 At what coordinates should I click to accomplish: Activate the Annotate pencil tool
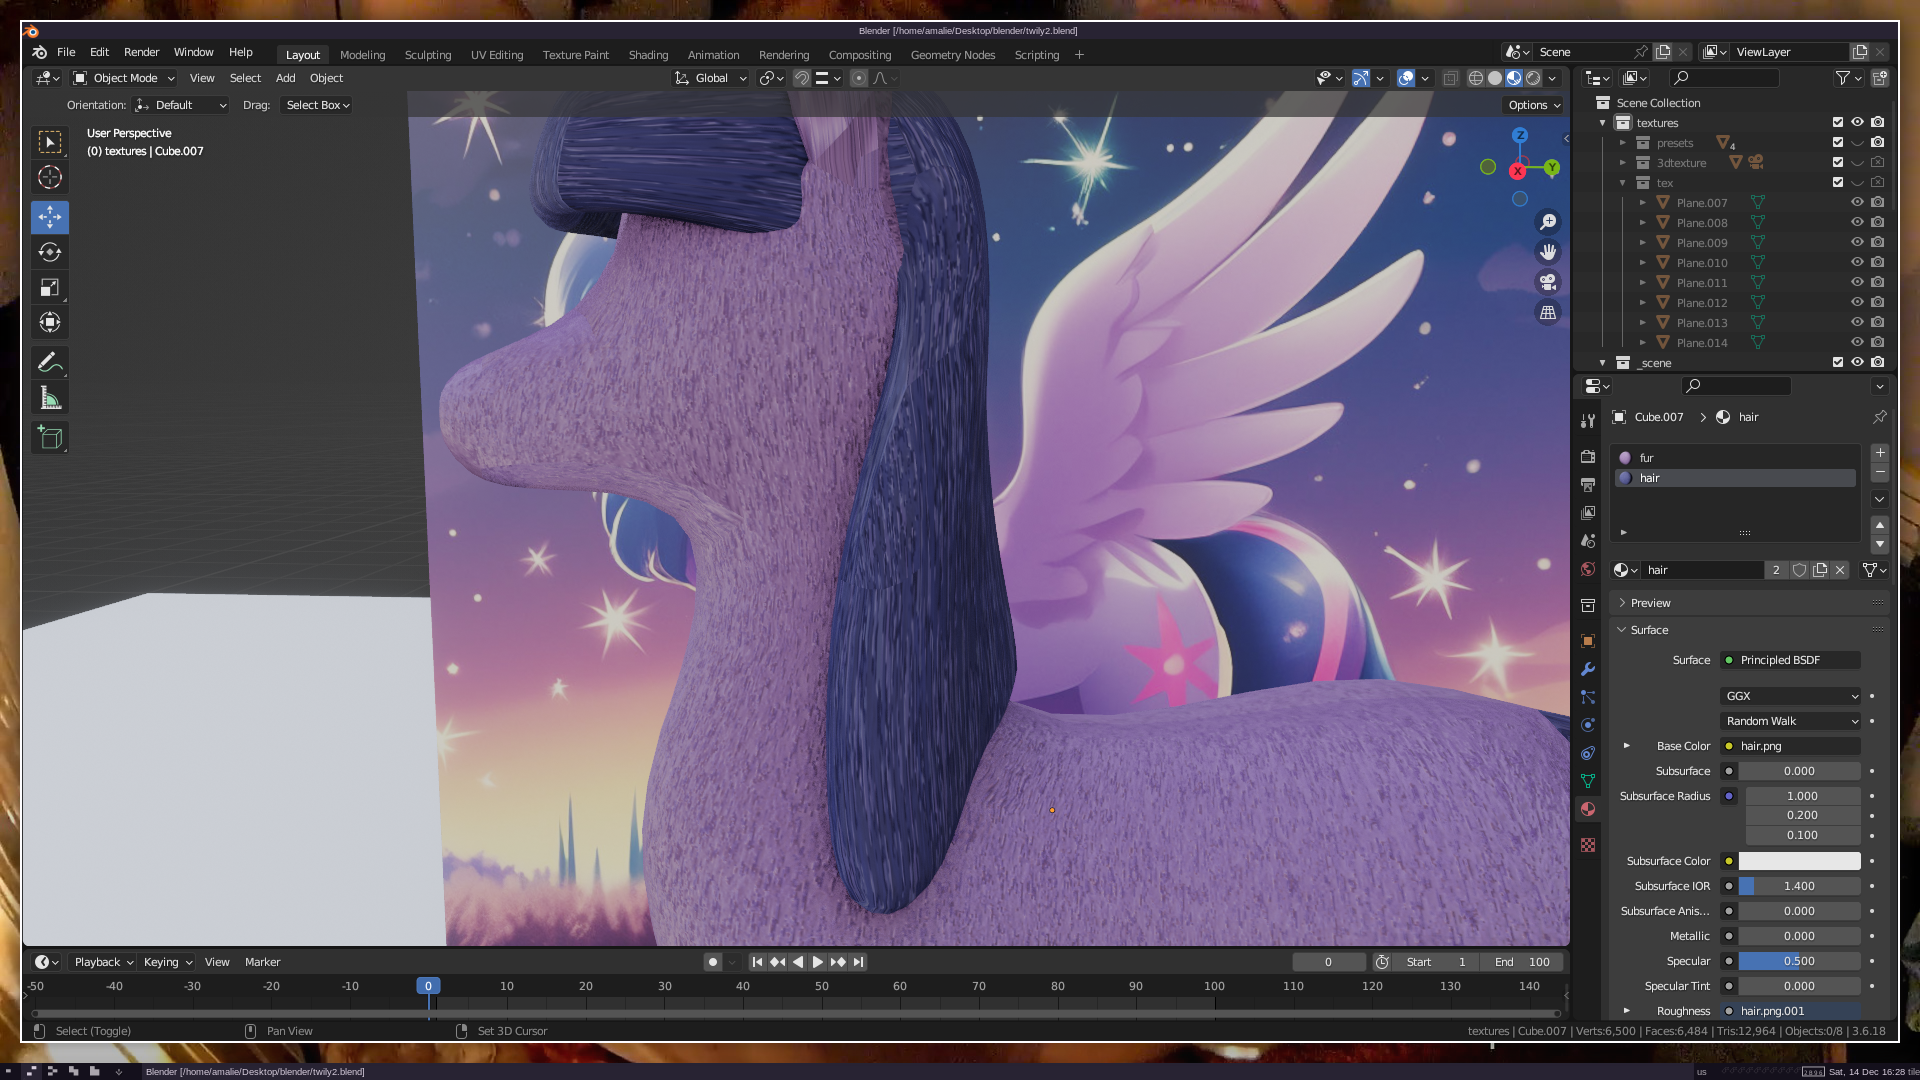pyautogui.click(x=50, y=362)
